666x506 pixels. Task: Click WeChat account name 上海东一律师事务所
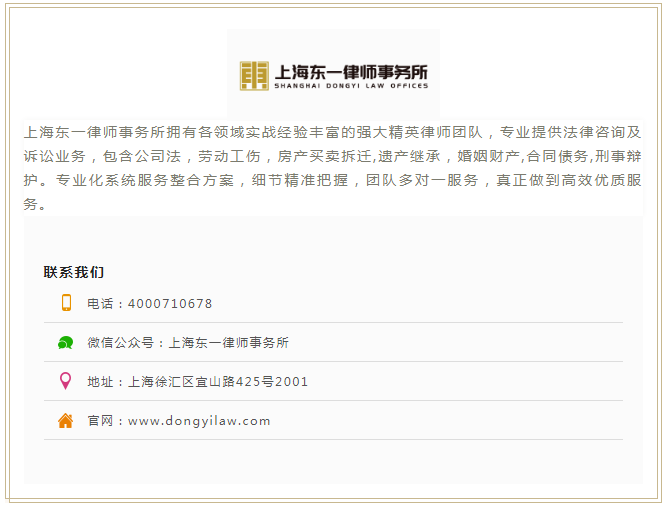click(229, 343)
